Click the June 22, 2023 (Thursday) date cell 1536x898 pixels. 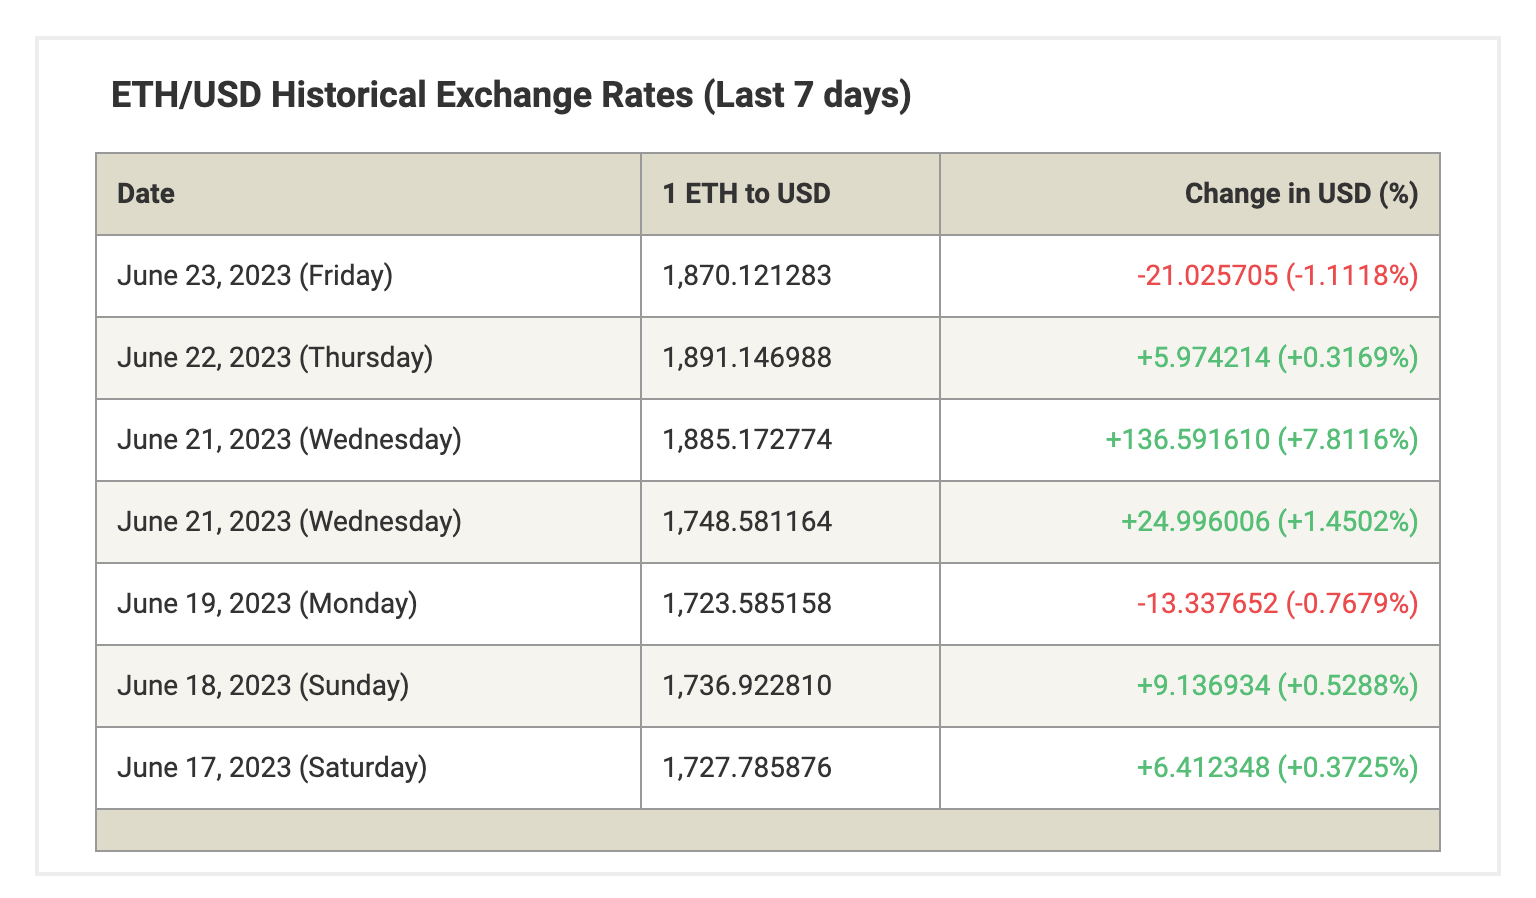click(275, 358)
